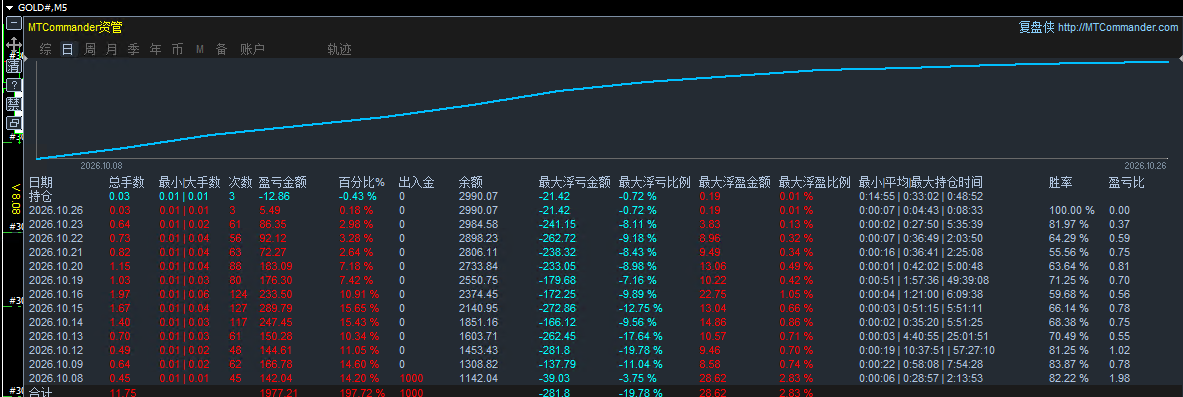Switch to the 年 yearly tab
Screen dimensions: 1183x397
click(x=155, y=49)
